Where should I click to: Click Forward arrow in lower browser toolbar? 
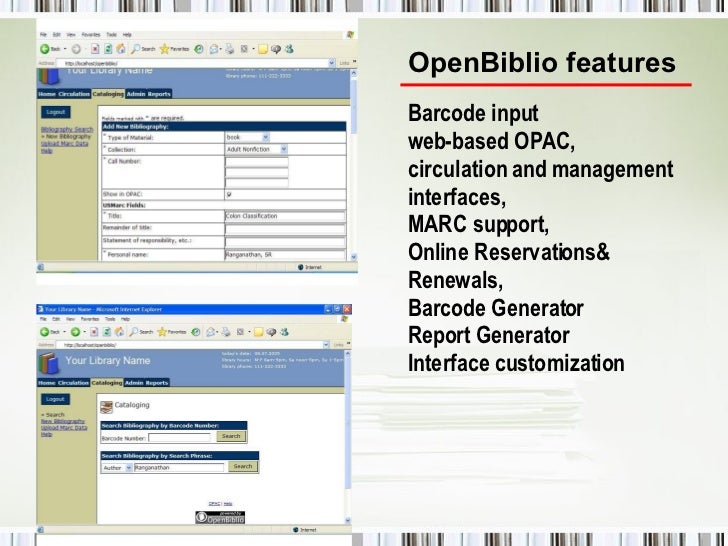tap(75, 332)
